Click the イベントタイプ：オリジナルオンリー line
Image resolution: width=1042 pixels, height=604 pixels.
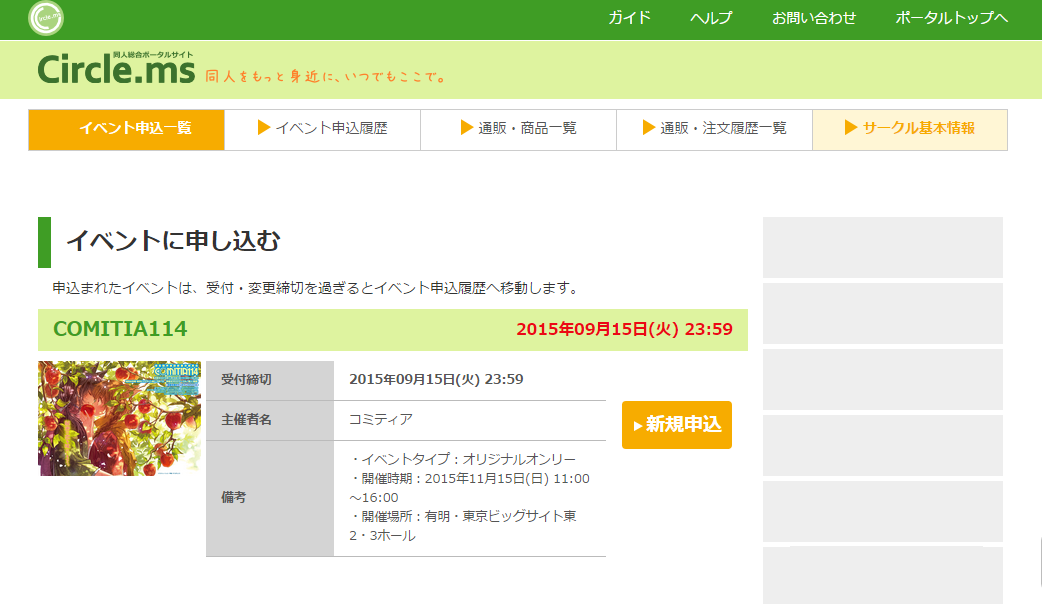click(463, 459)
